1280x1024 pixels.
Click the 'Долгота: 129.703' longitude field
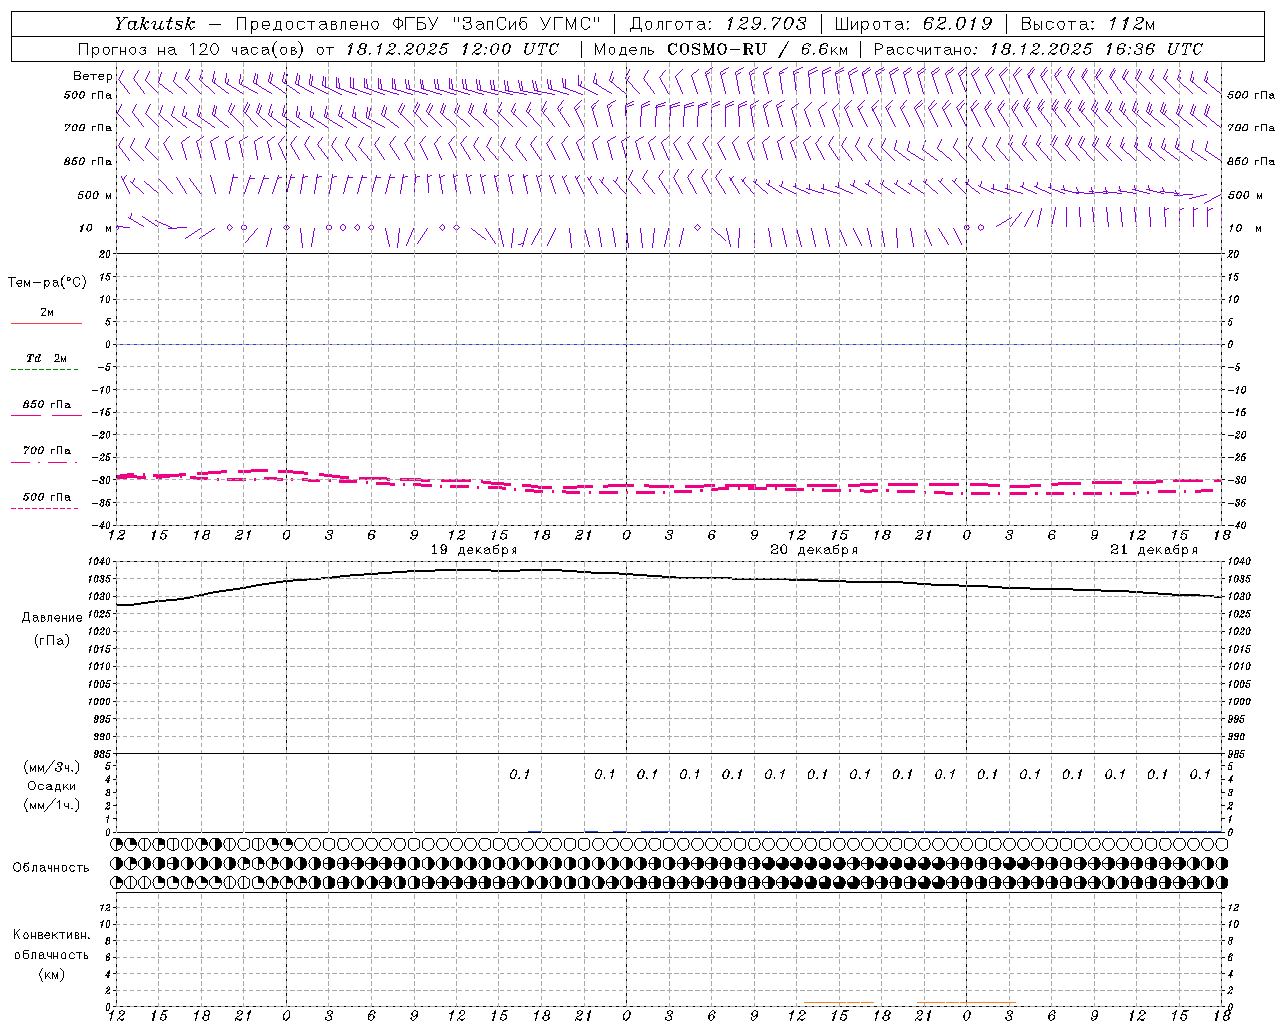point(718,24)
